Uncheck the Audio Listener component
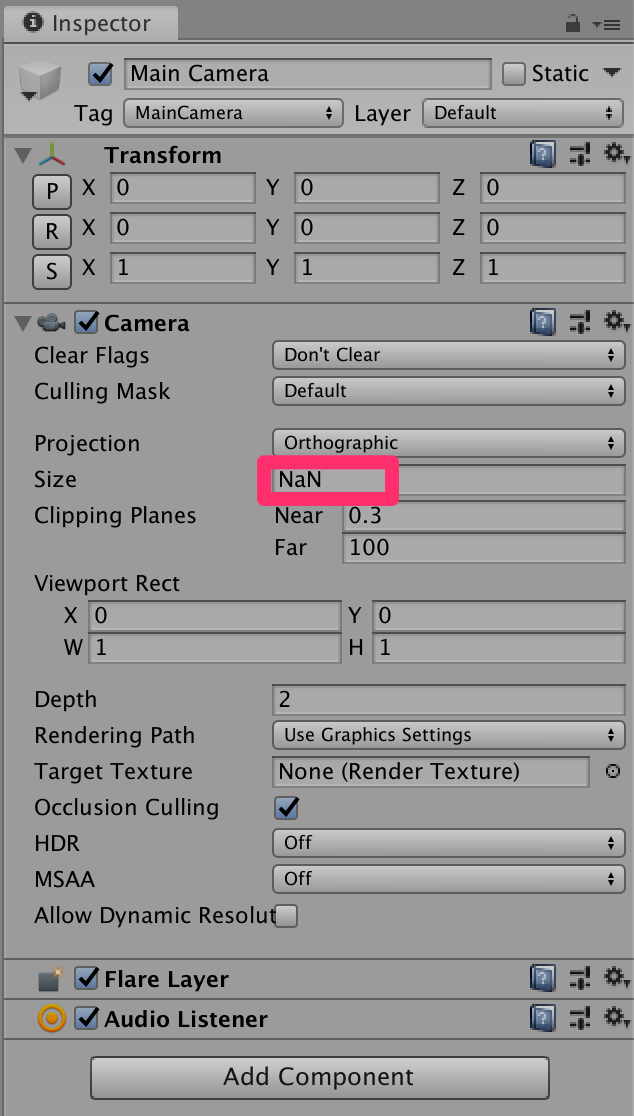The image size is (634, 1116). [x=85, y=1019]
